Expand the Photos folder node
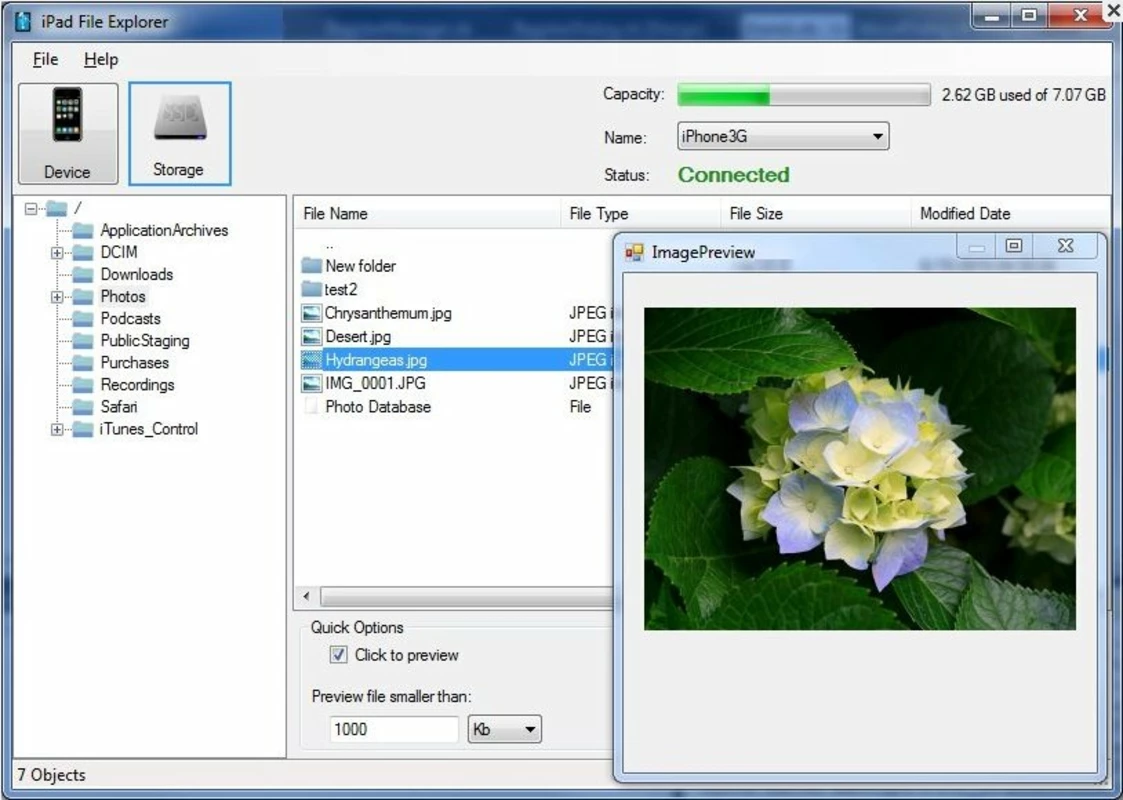 [57, 297]
